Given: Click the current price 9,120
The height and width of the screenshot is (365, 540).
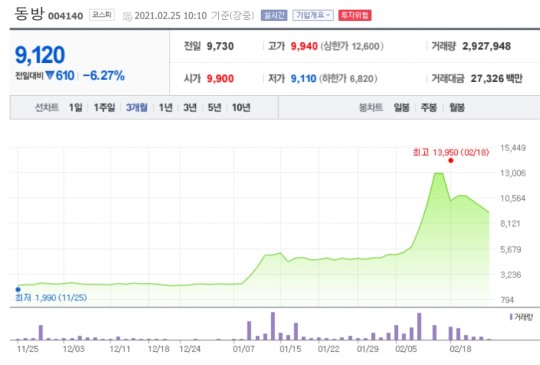Looking at the screenshot, I should tap(40, 55).
